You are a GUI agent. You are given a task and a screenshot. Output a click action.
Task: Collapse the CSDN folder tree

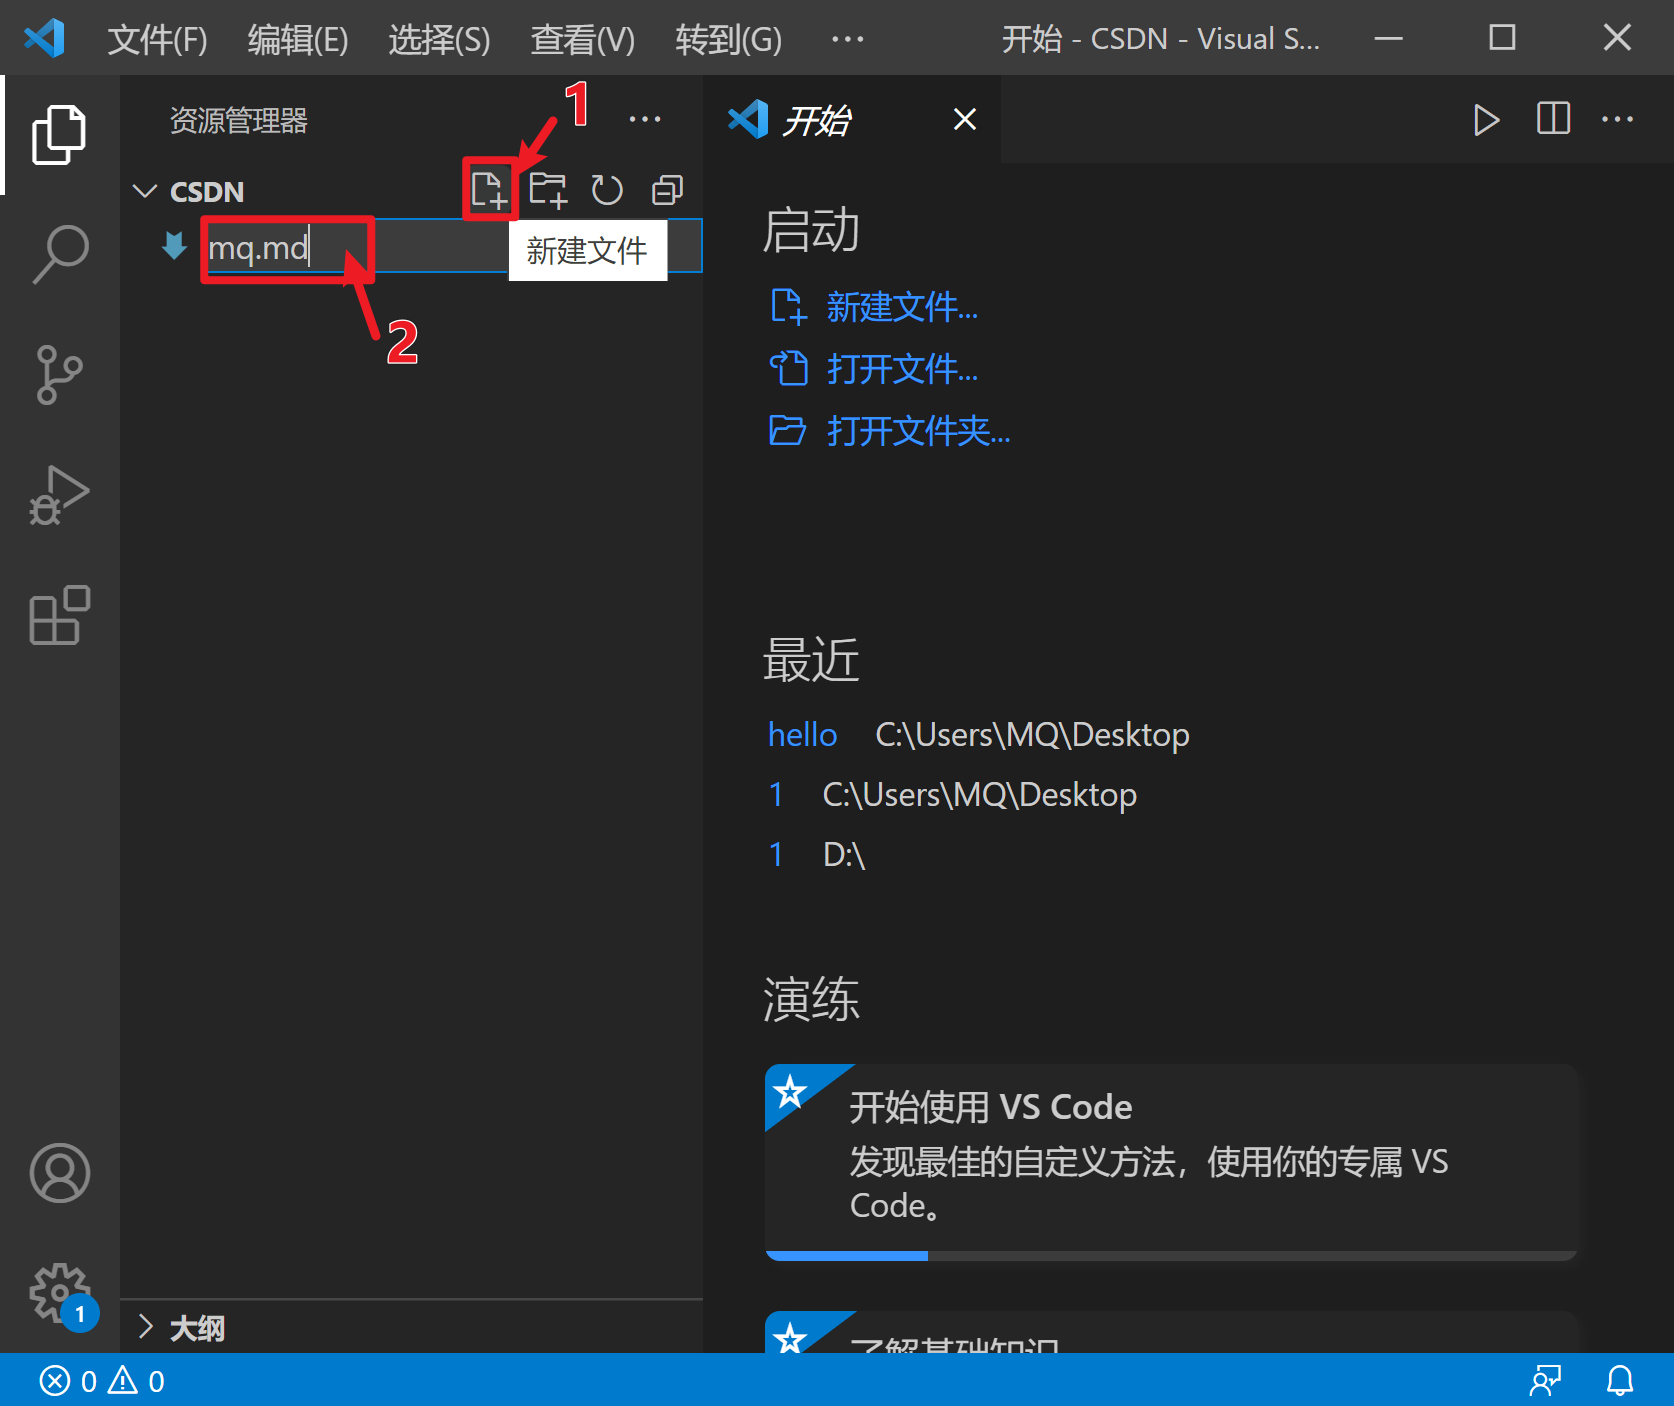click(145, 190)
